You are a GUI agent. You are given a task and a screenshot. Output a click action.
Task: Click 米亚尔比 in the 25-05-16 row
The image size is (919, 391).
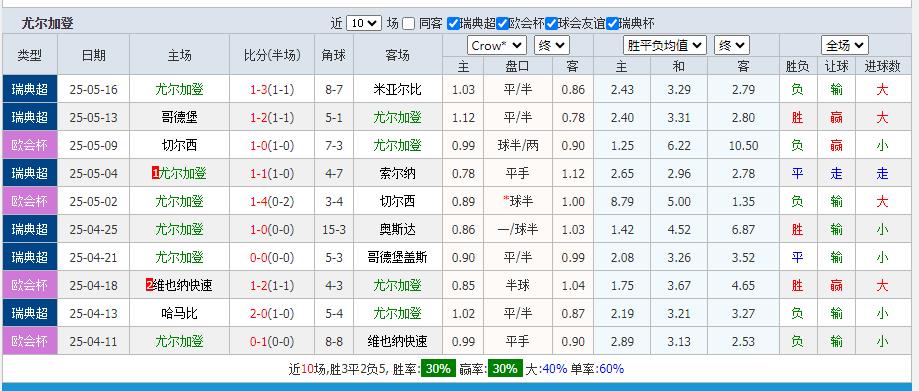tap(397, 90)
